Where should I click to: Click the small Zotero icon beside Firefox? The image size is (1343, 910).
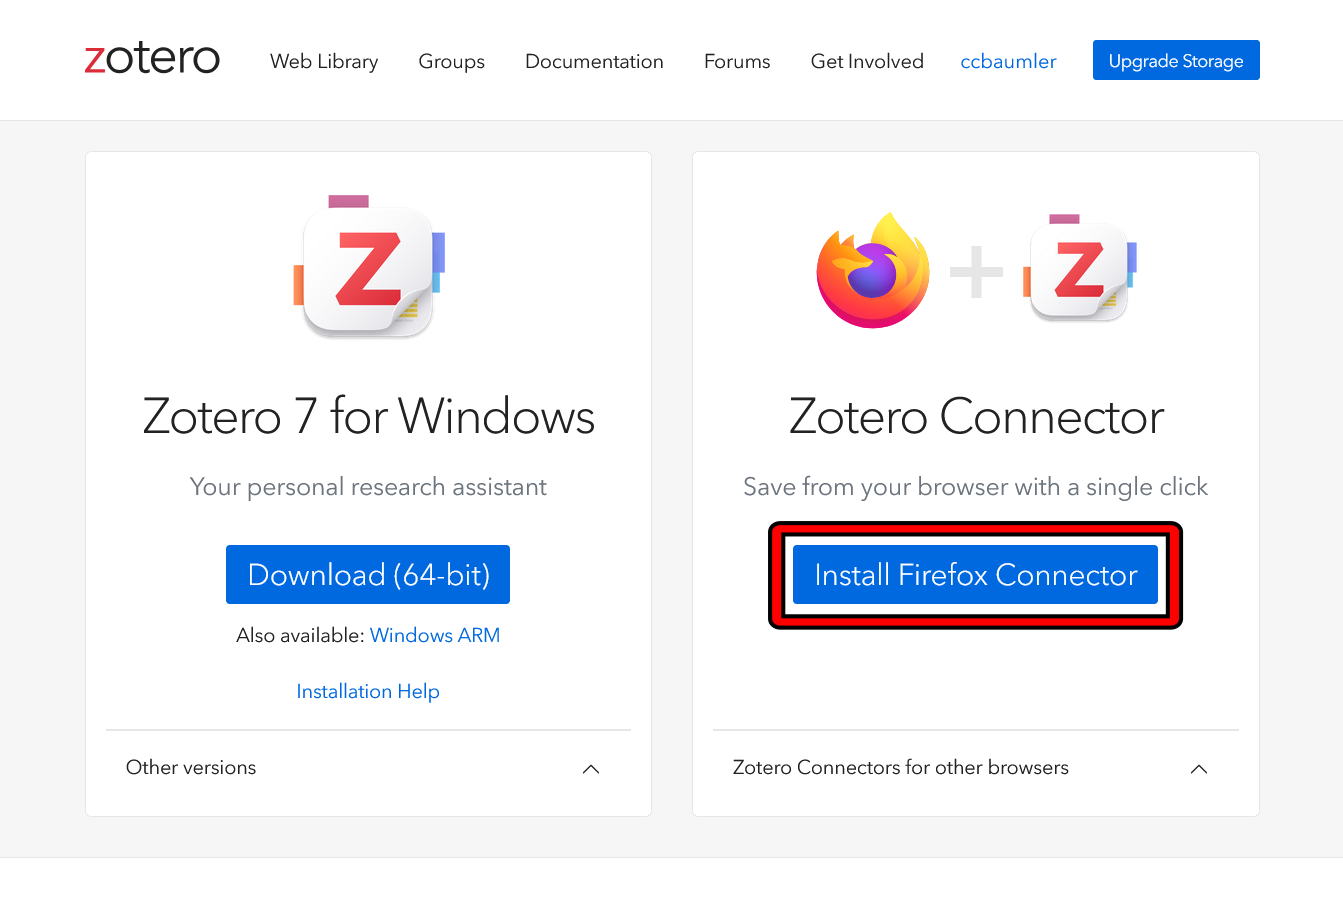point(1080,269)
